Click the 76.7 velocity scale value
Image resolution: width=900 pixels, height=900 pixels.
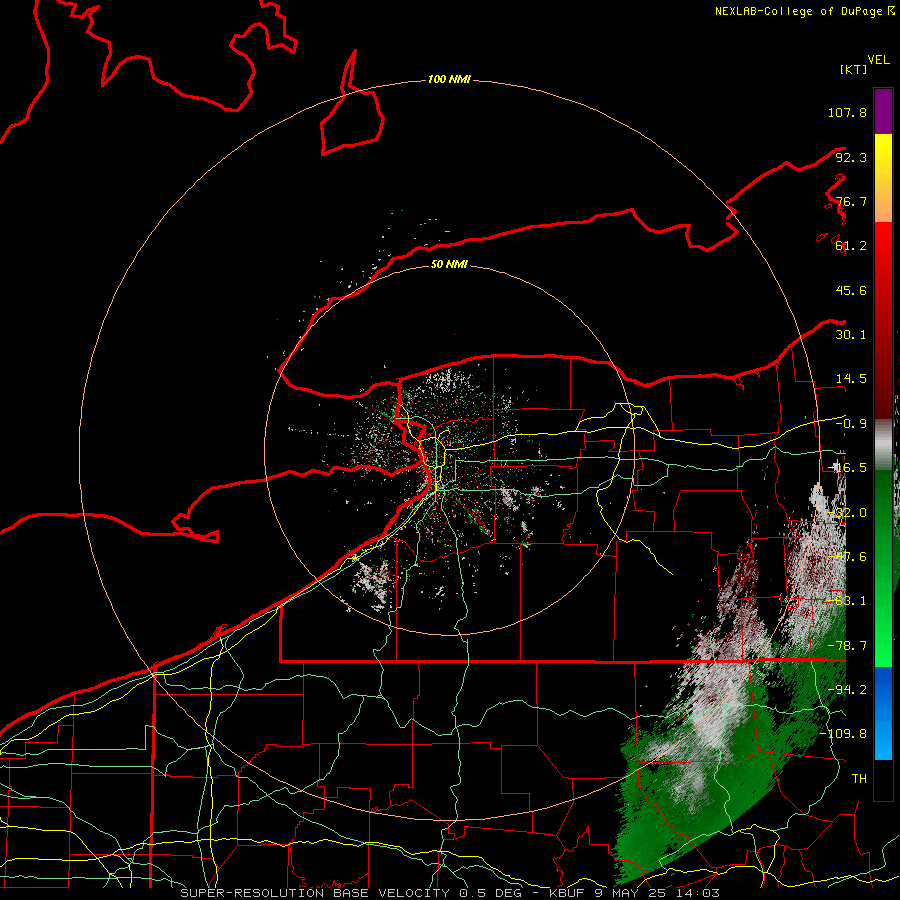pos(851,201)
